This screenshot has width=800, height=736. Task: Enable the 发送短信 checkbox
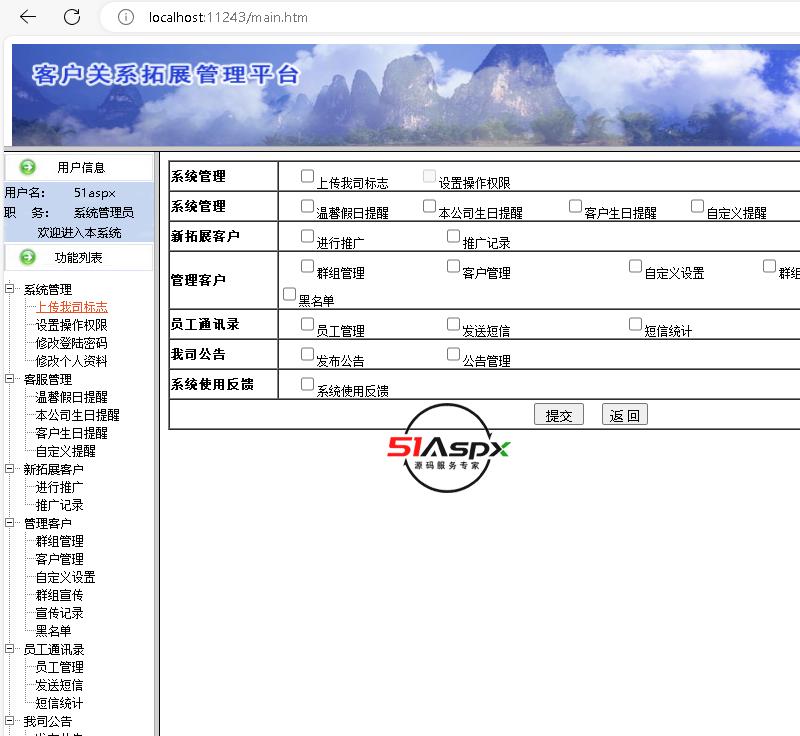454,324
